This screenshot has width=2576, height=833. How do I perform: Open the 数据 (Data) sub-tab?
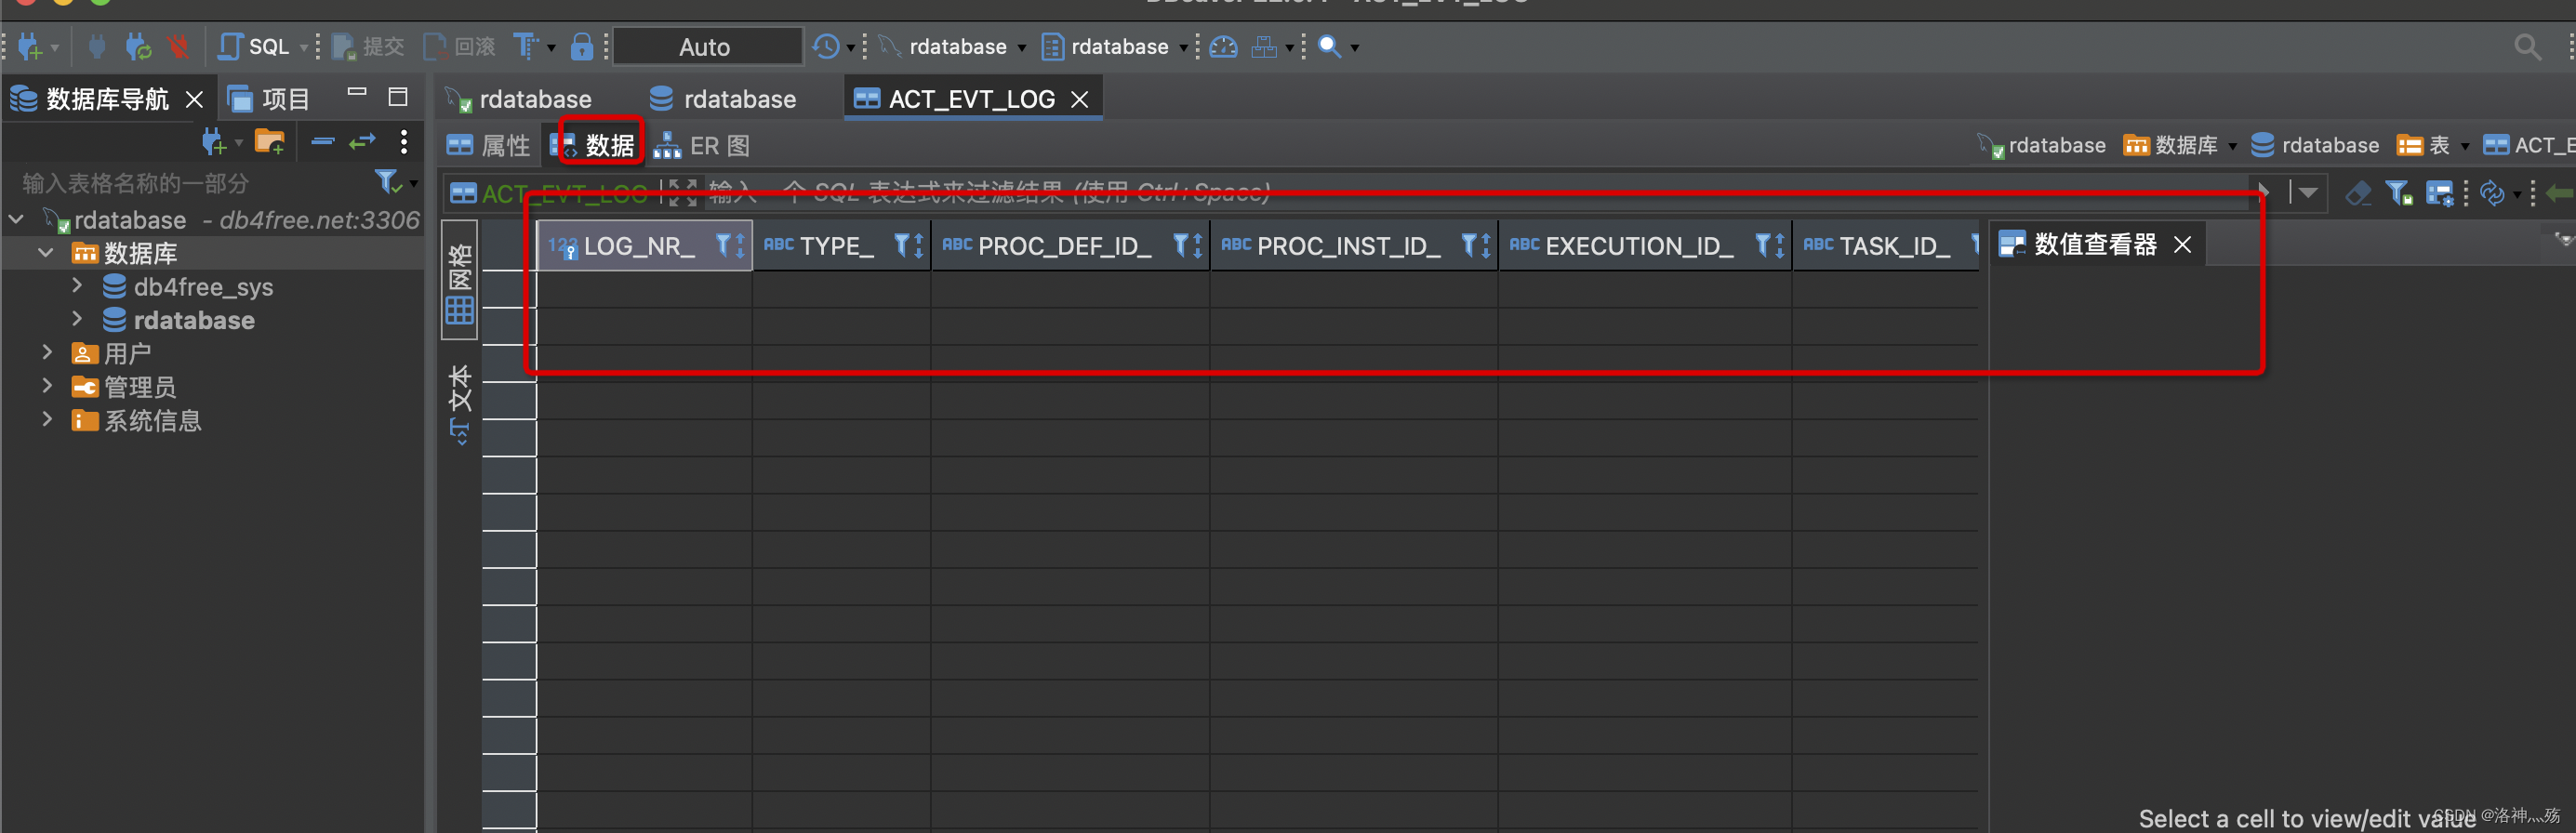[x=594, y=146]
